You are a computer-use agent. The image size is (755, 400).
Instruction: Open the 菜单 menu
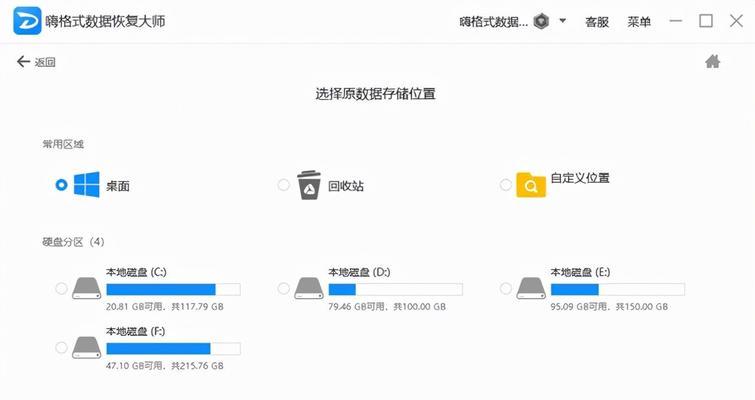tap(639, 22)
